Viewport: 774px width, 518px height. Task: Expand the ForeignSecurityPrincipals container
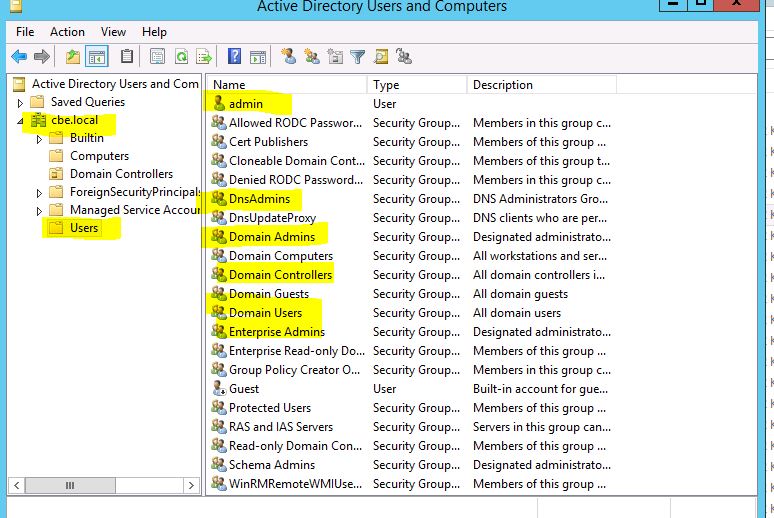(39, 193)
